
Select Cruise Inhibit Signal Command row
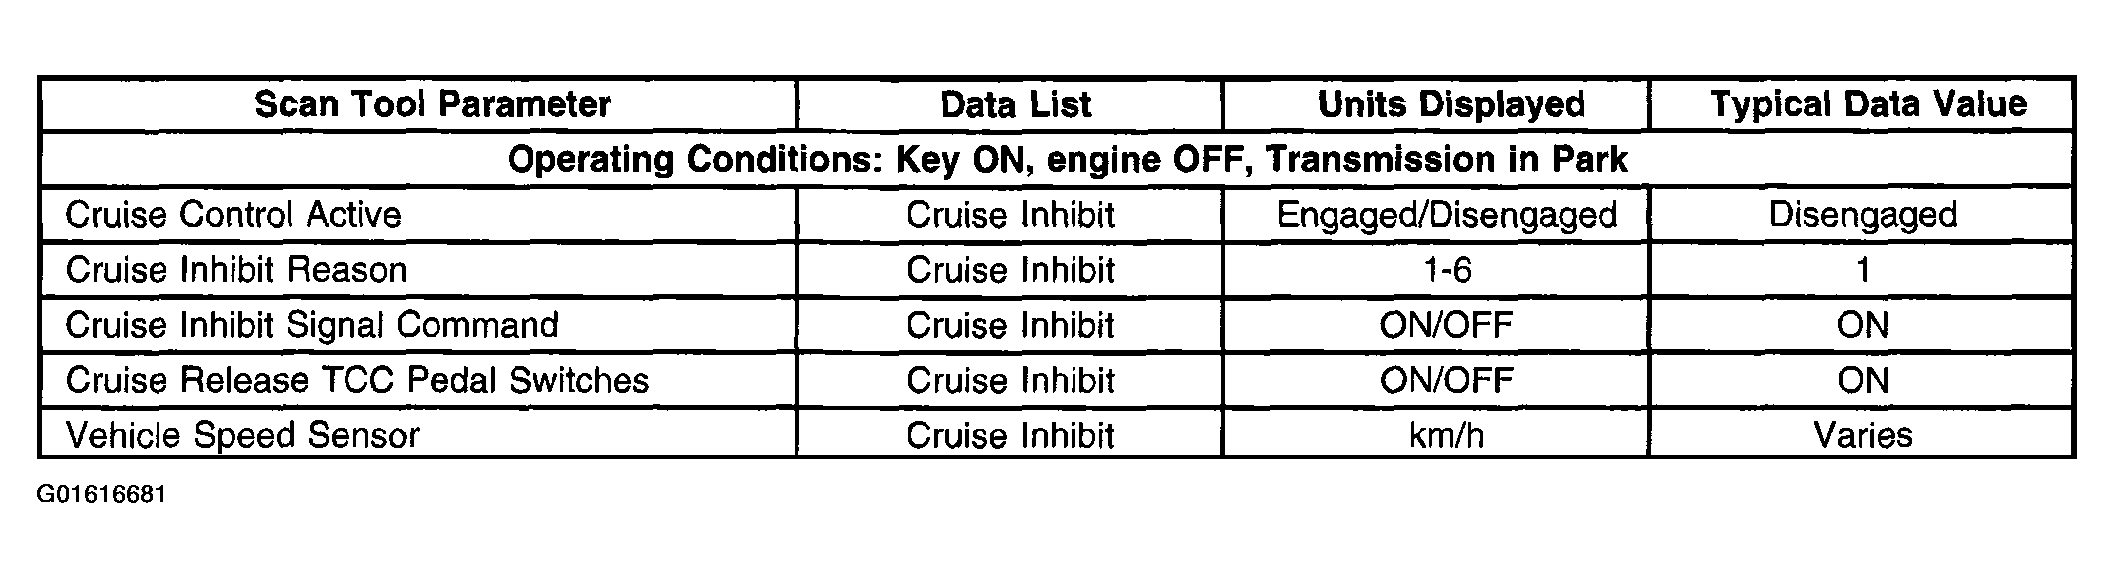click(x=1057, y=324)
